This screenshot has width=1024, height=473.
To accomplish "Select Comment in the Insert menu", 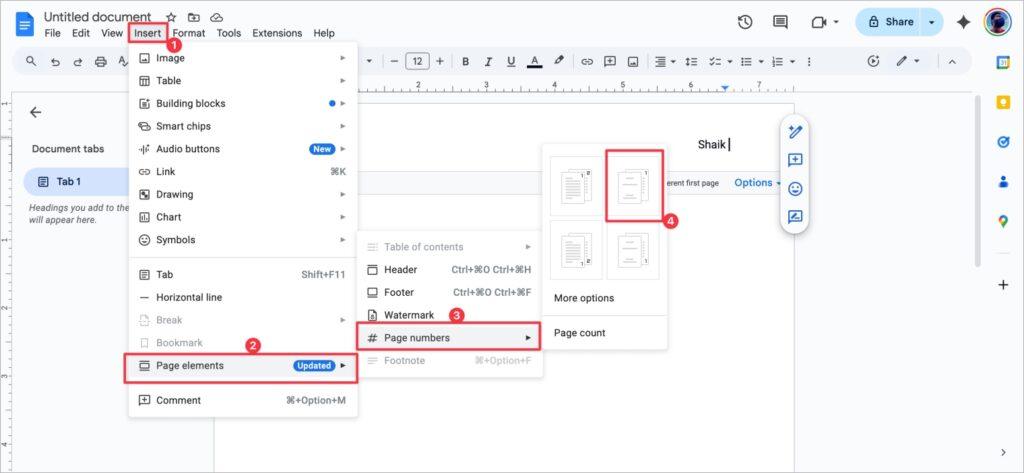I will point(243,400).
